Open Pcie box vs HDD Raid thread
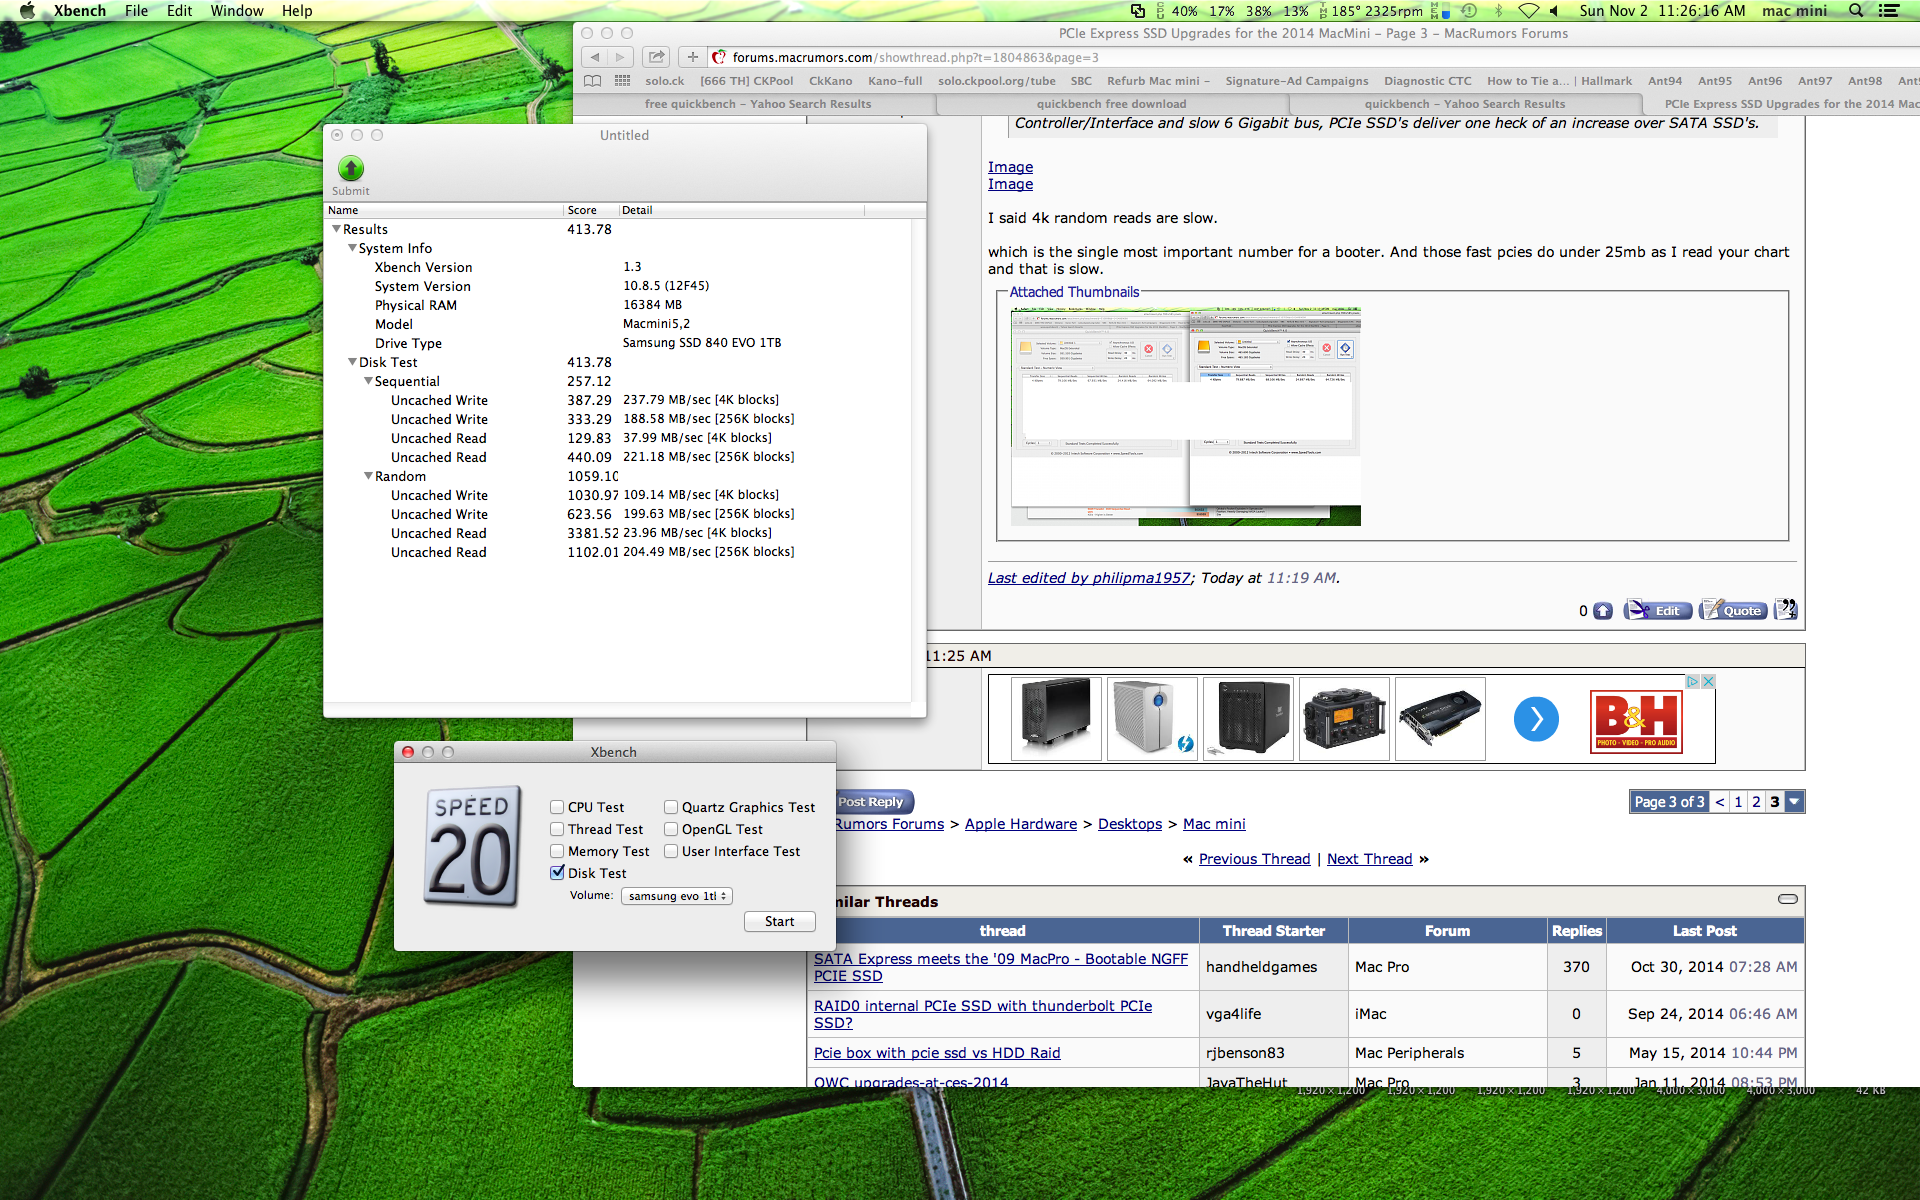1920x1200 pixels. pos(937,1053)
